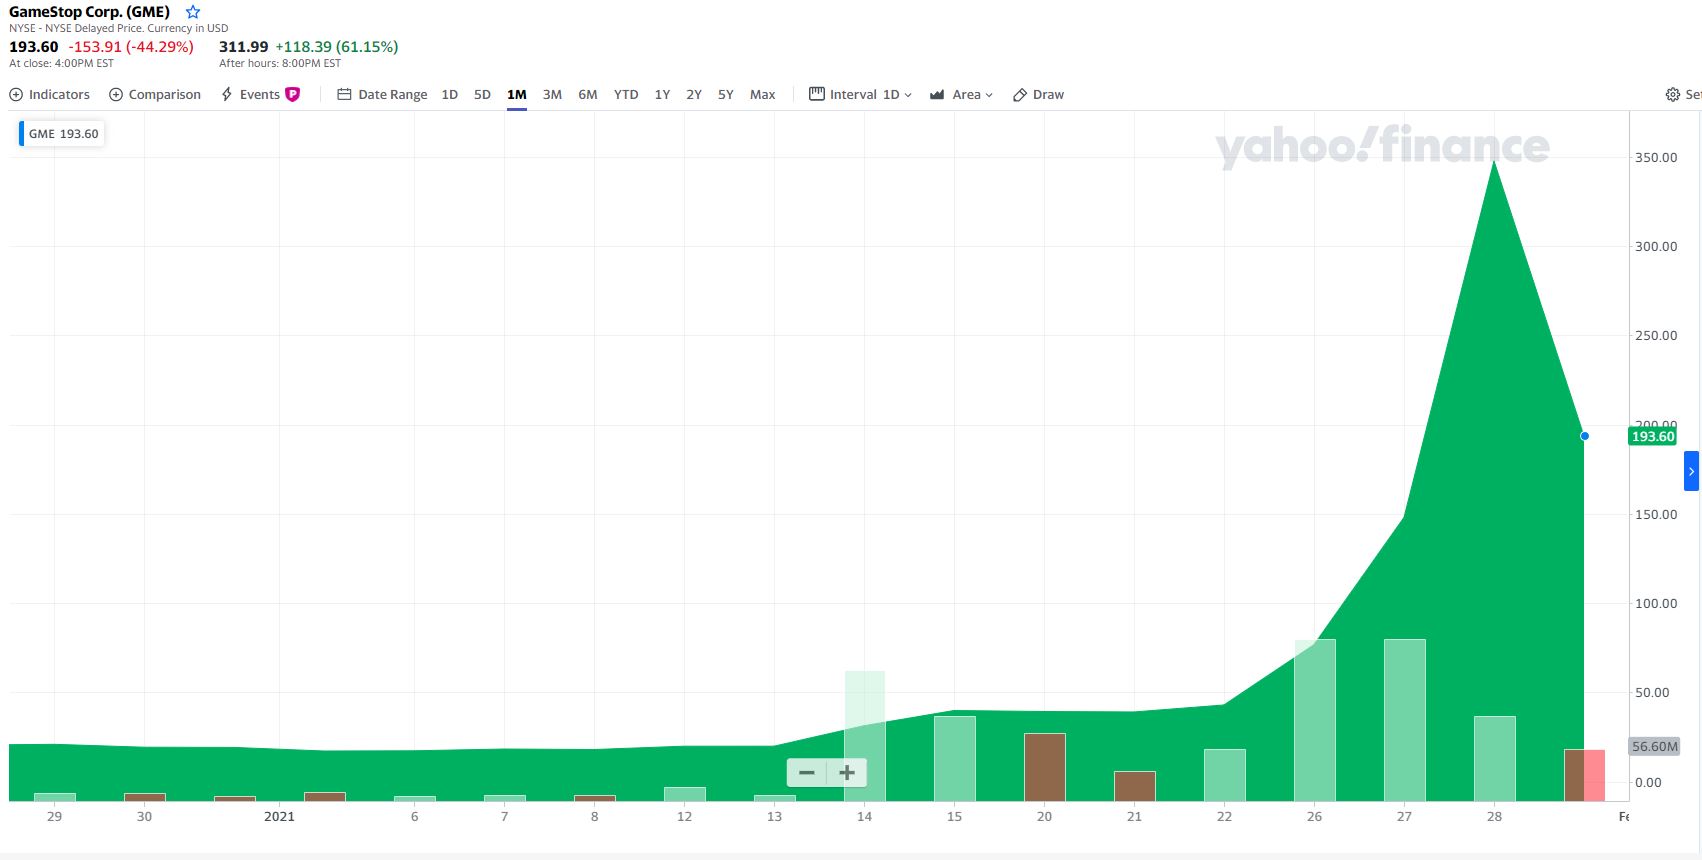Click the volume bar for January 27
1702x860 pixels.
(1404, 720)
